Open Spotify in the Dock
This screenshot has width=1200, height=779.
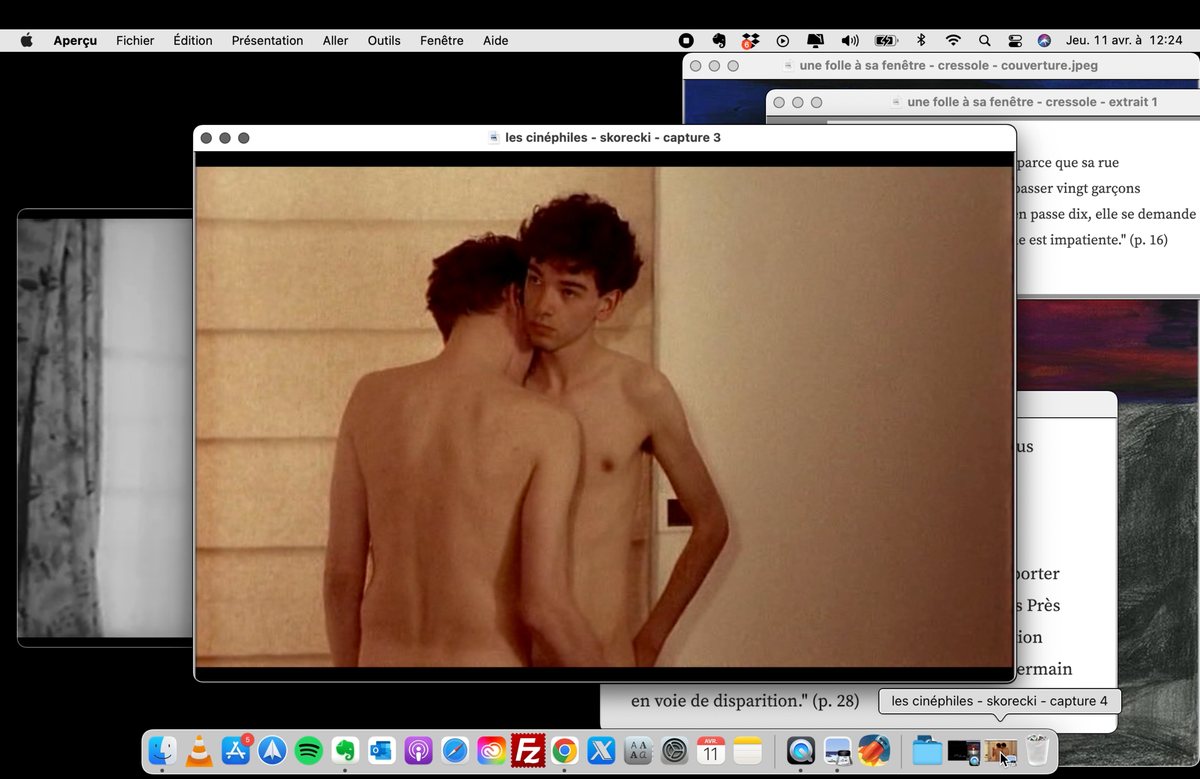coord(309,750)
